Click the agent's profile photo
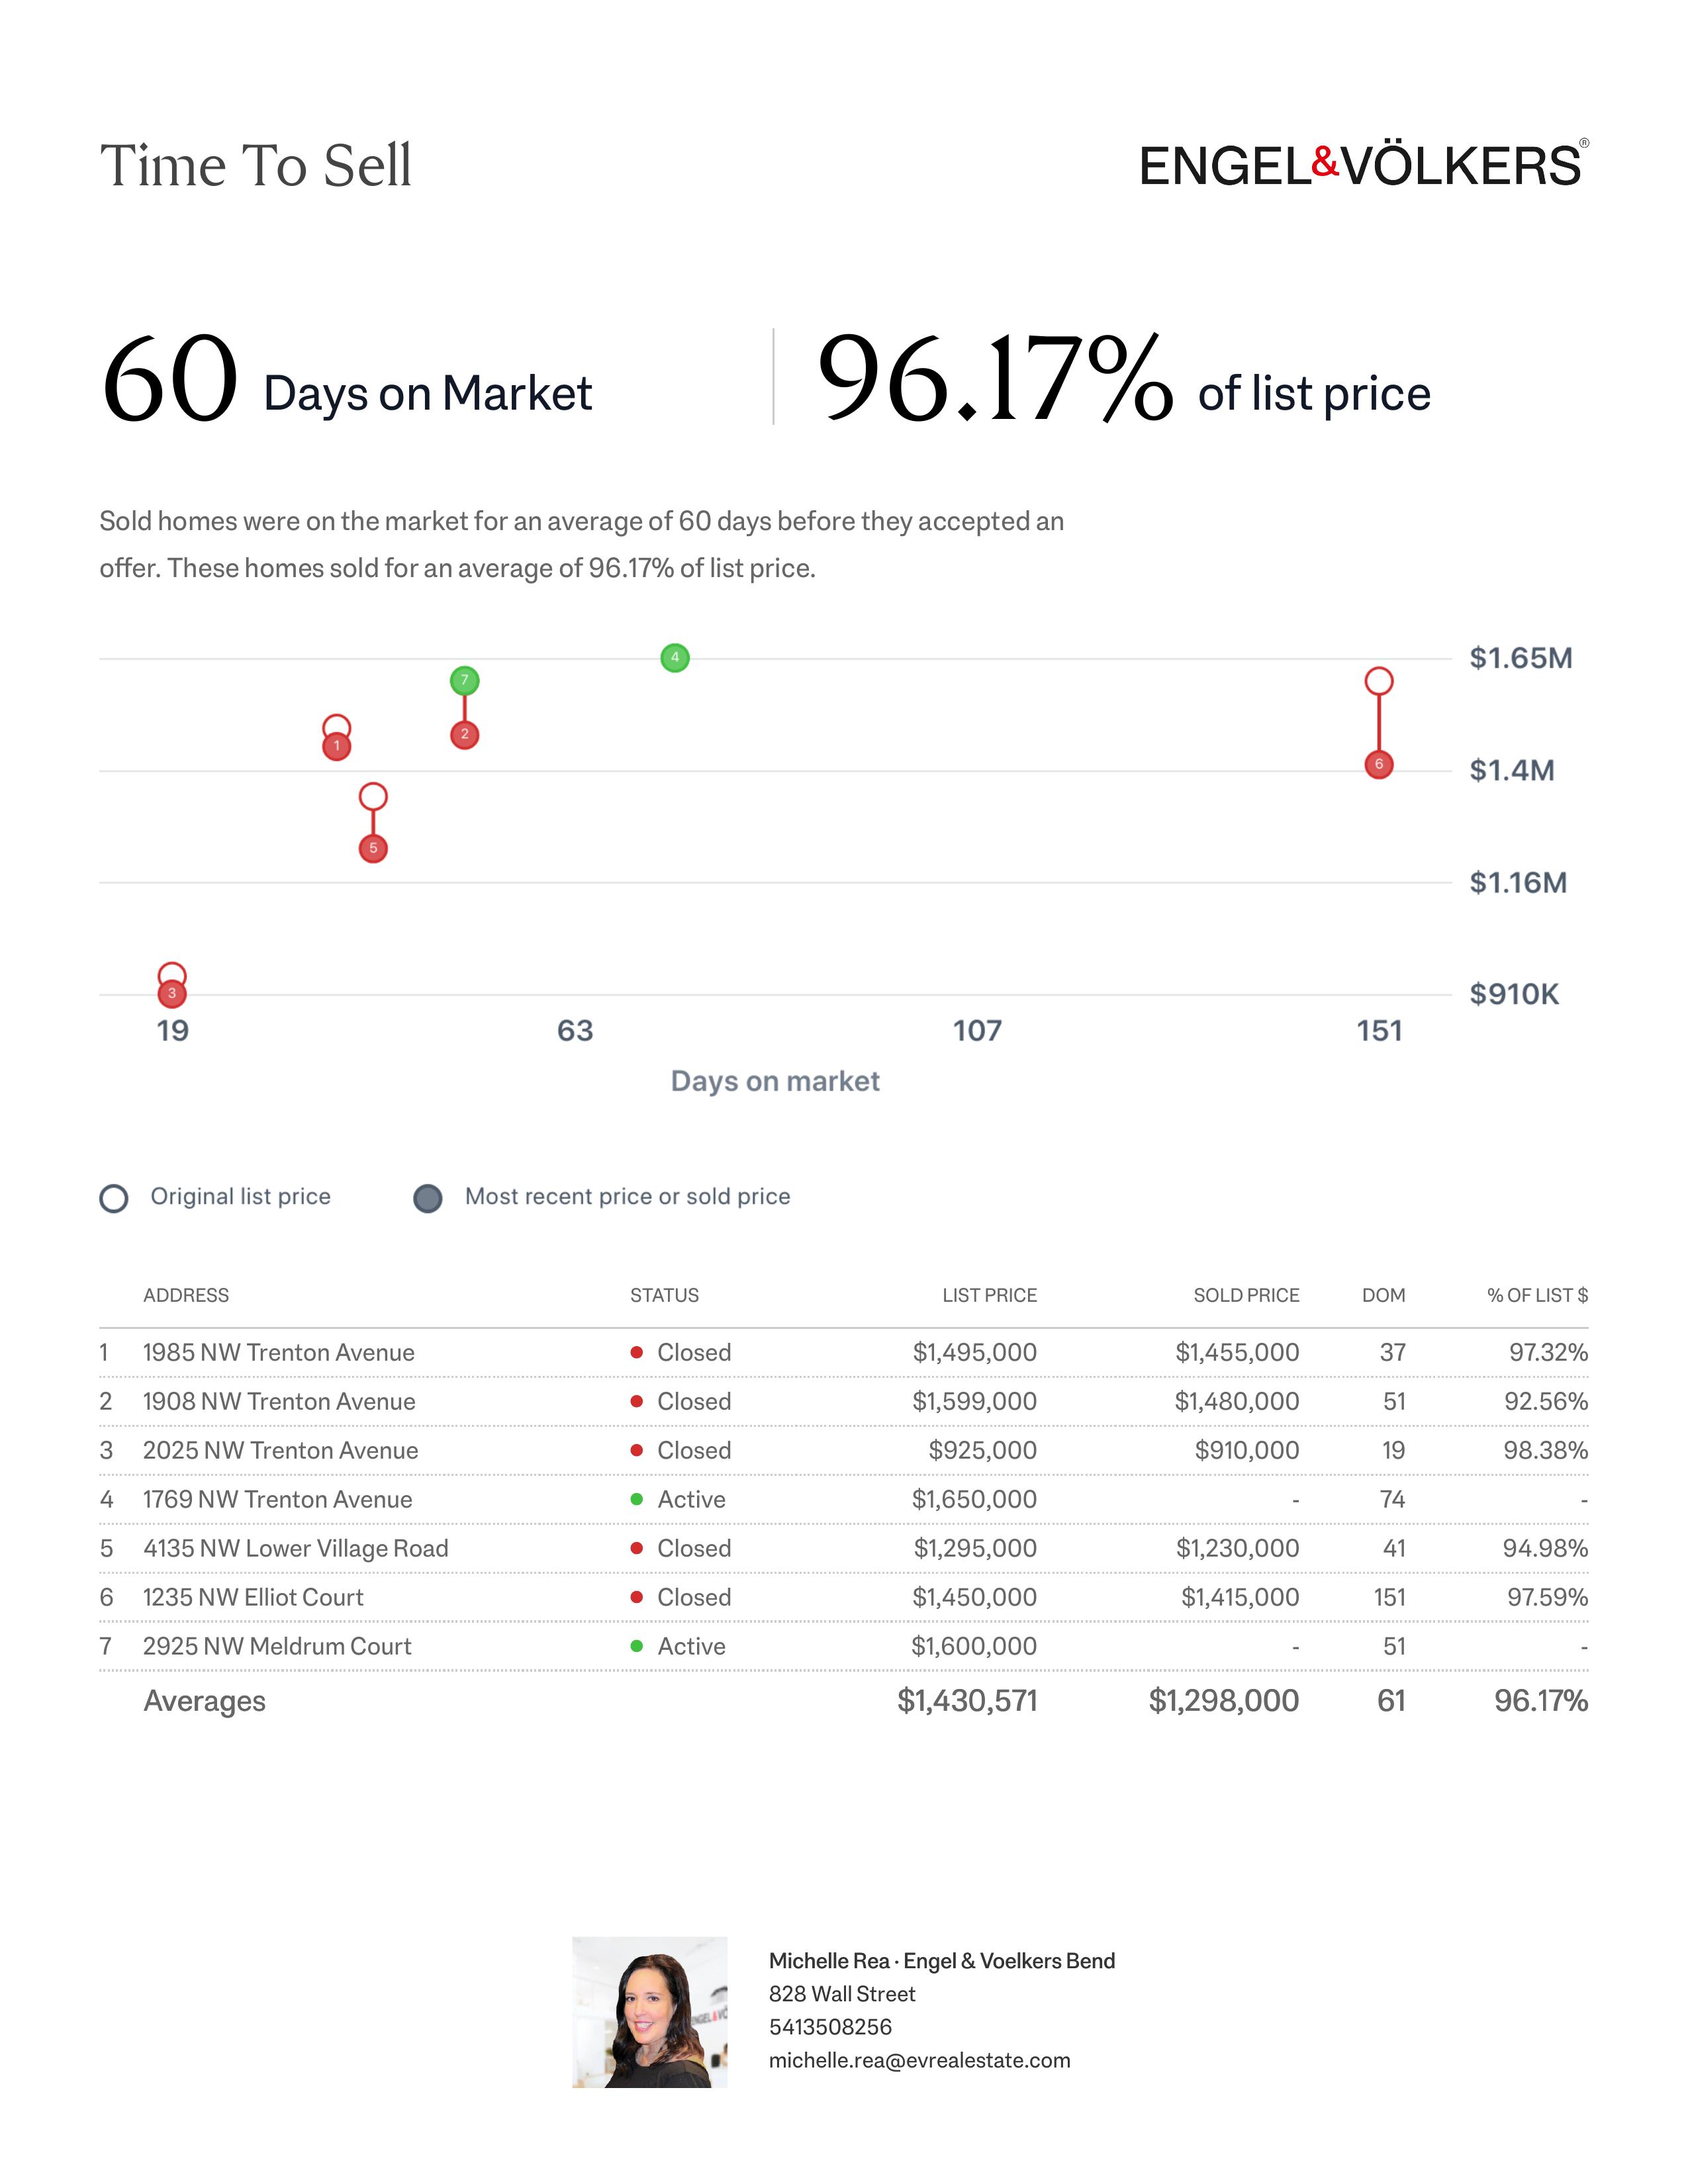The image size is (1688, 2184). (649, 2012)
